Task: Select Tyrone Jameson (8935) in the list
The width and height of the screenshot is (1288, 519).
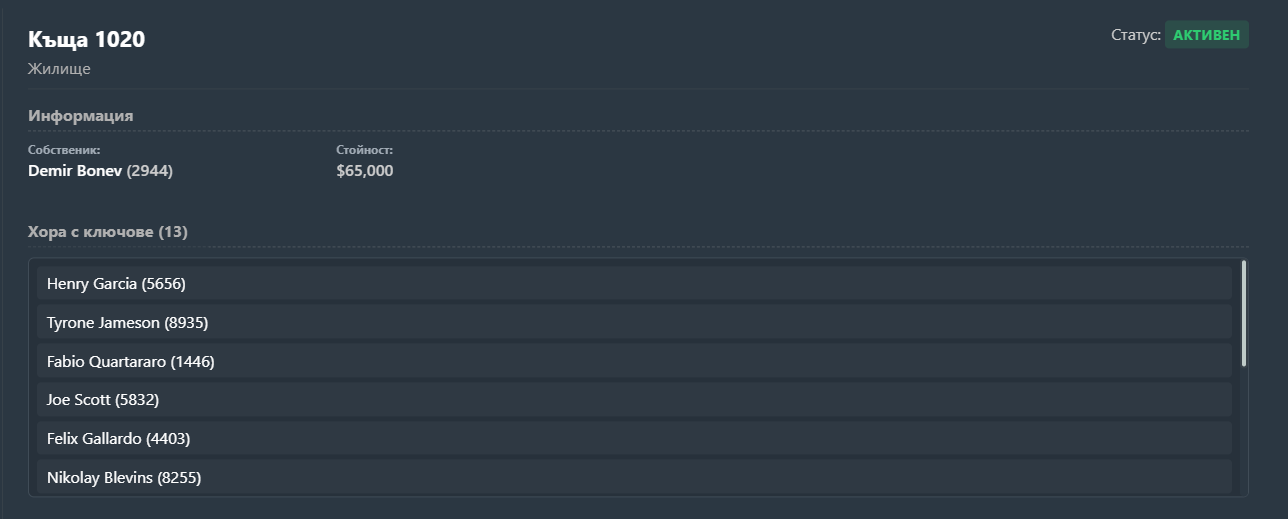Action: [634, 322]
